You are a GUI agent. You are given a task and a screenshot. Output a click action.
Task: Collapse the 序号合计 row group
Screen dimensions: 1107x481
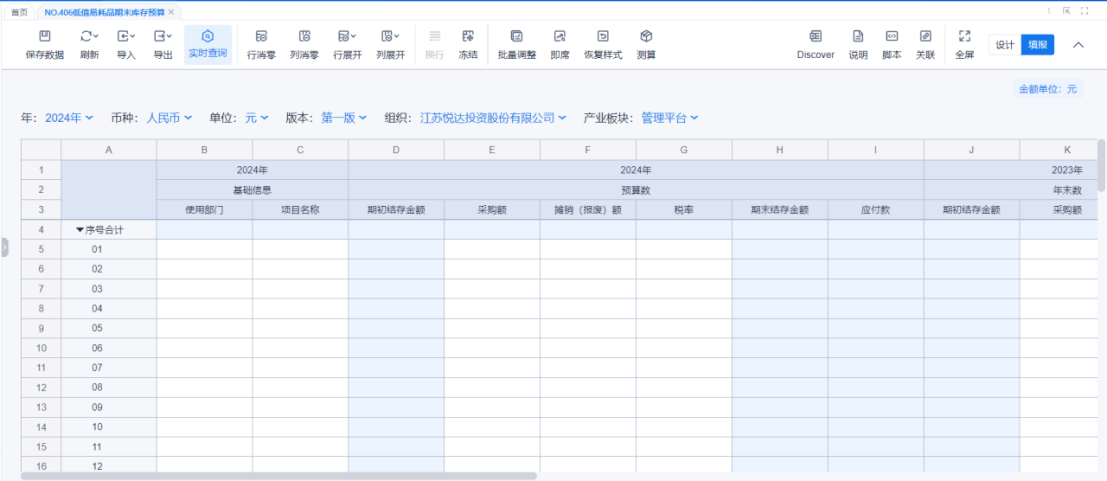(81, 230)
